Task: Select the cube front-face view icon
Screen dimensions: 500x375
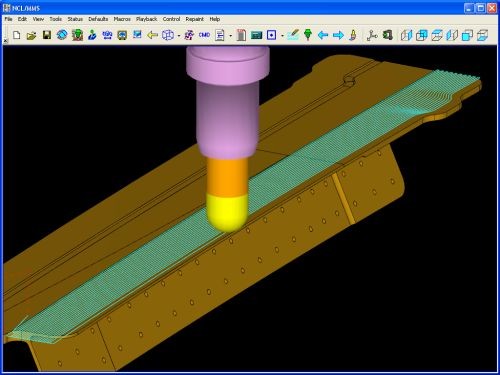Action: tap(467, 35)
